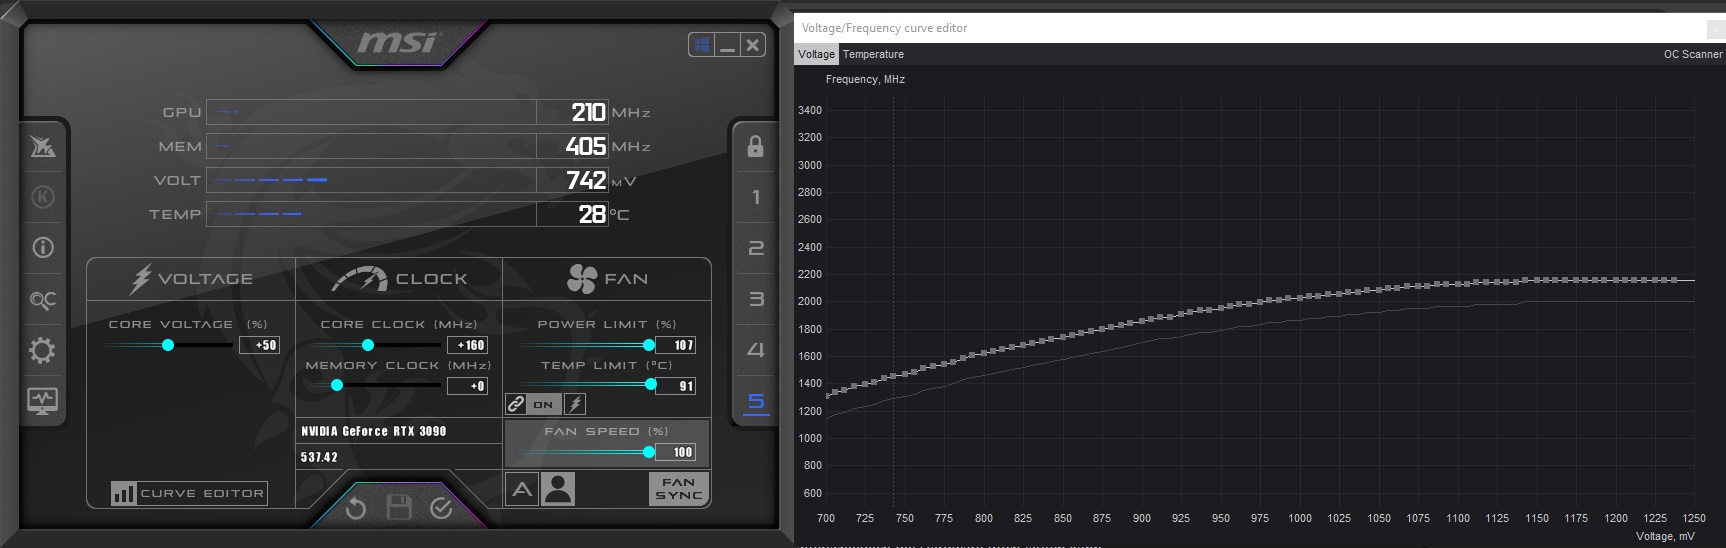Save profile using the floppy disk icon
Viewport: 1726px width, 548px height.
point(399,508)
